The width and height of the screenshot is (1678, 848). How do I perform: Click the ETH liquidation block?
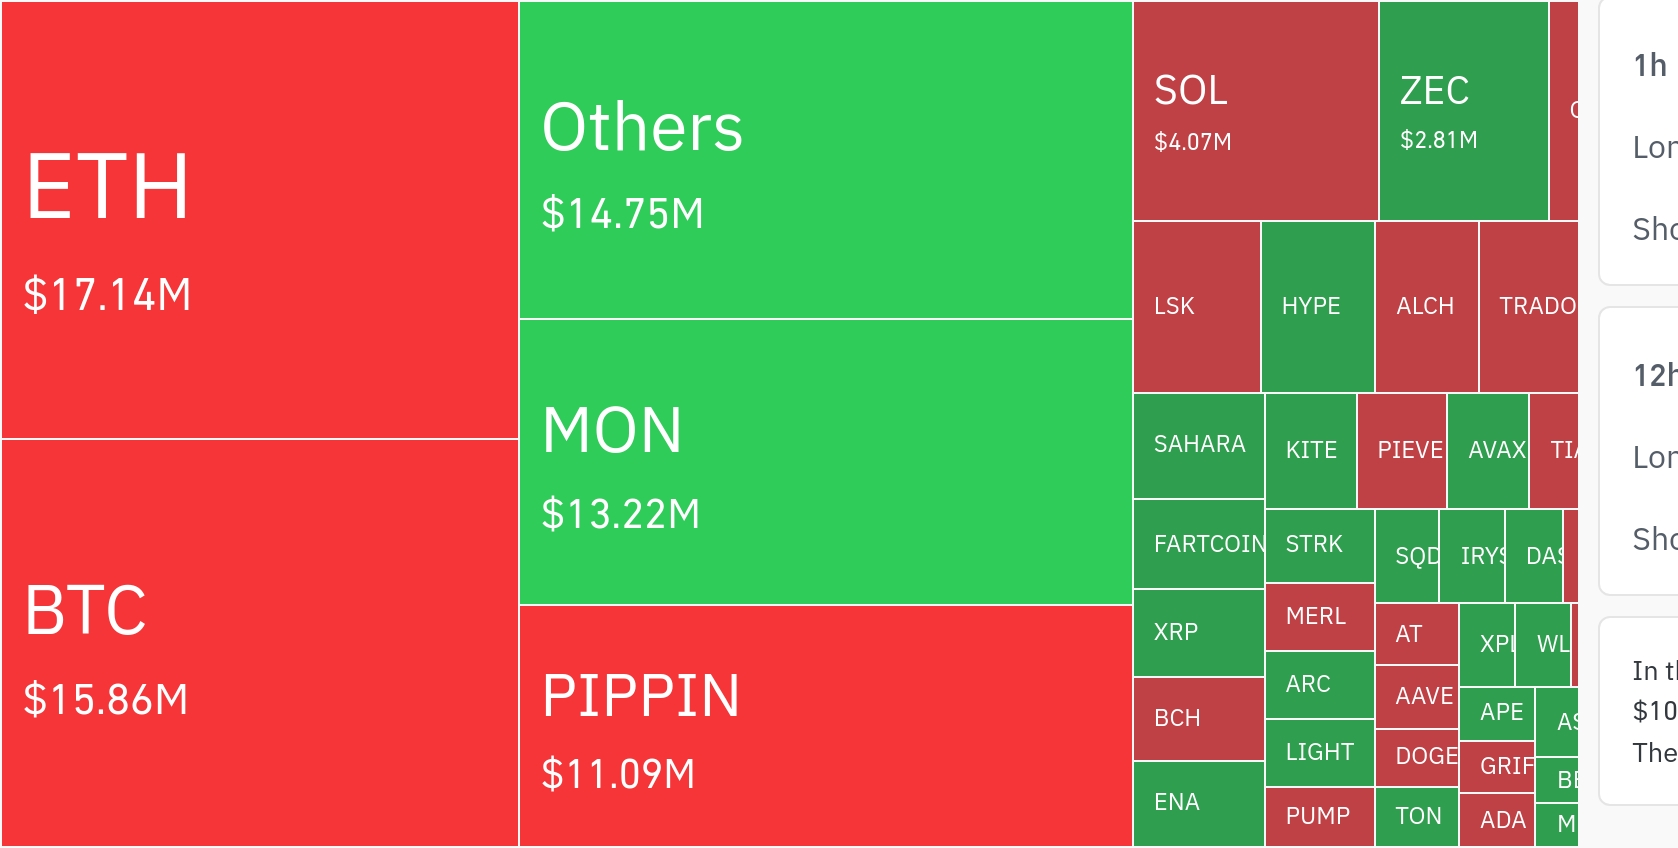click(x=259, y=220)
